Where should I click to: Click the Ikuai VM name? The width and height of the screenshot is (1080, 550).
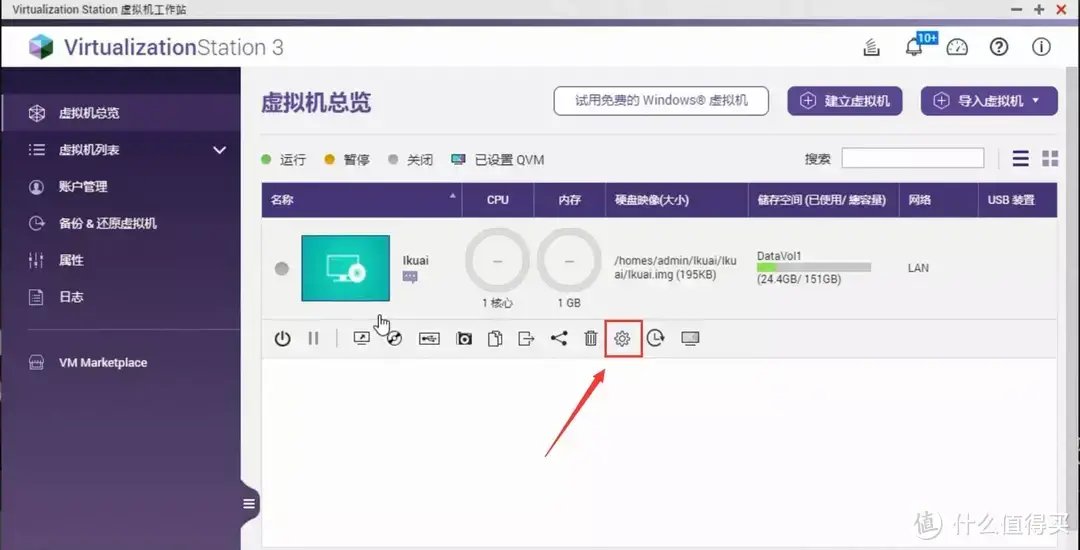coord(416,261)
